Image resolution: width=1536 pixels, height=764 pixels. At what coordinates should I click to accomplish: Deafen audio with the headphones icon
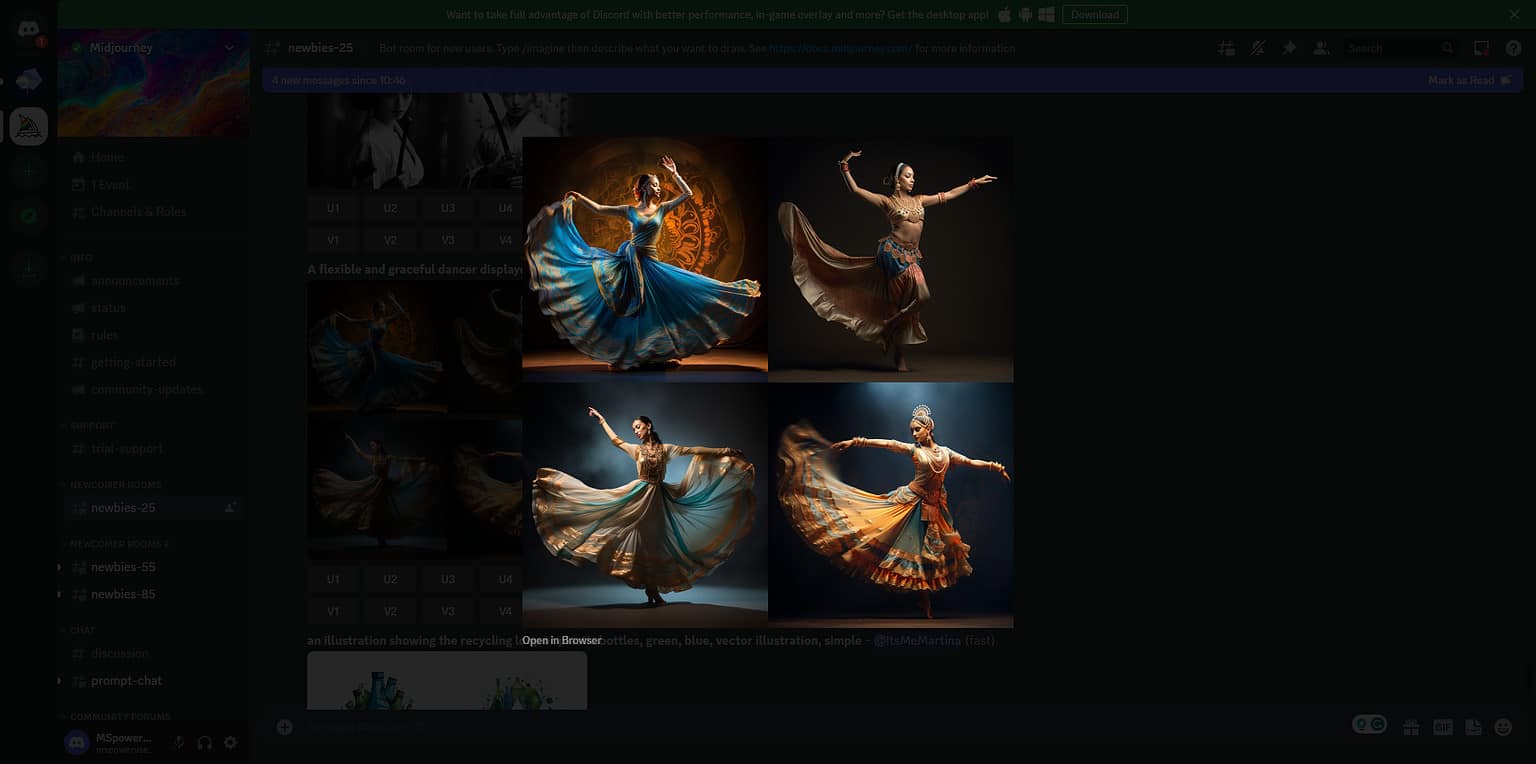click(x=205, y=742)
